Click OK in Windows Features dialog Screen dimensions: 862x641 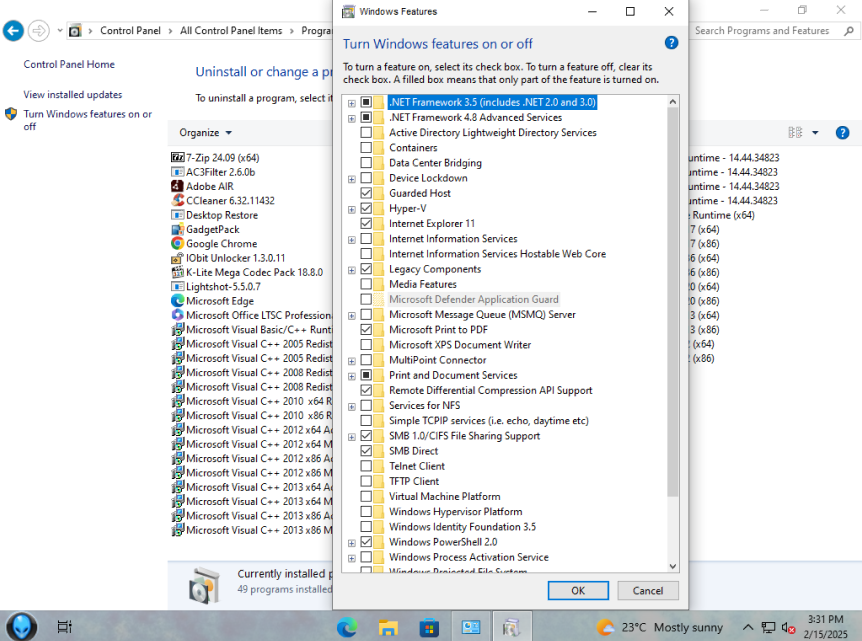pos(578,590)
